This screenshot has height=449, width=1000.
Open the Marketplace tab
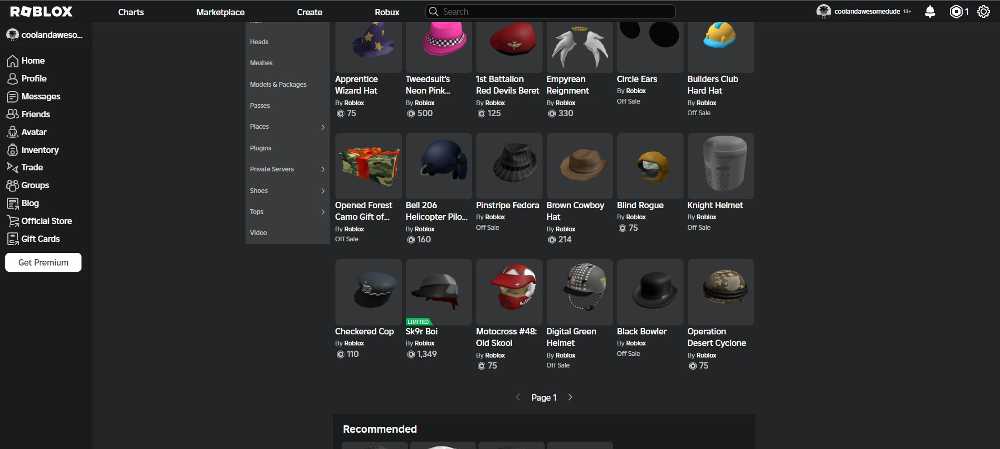coord(220,12)
